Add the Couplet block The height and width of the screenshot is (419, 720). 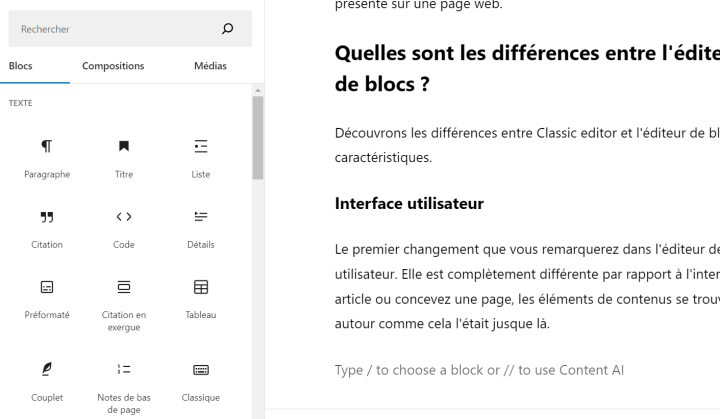click(x=47, y=382)
